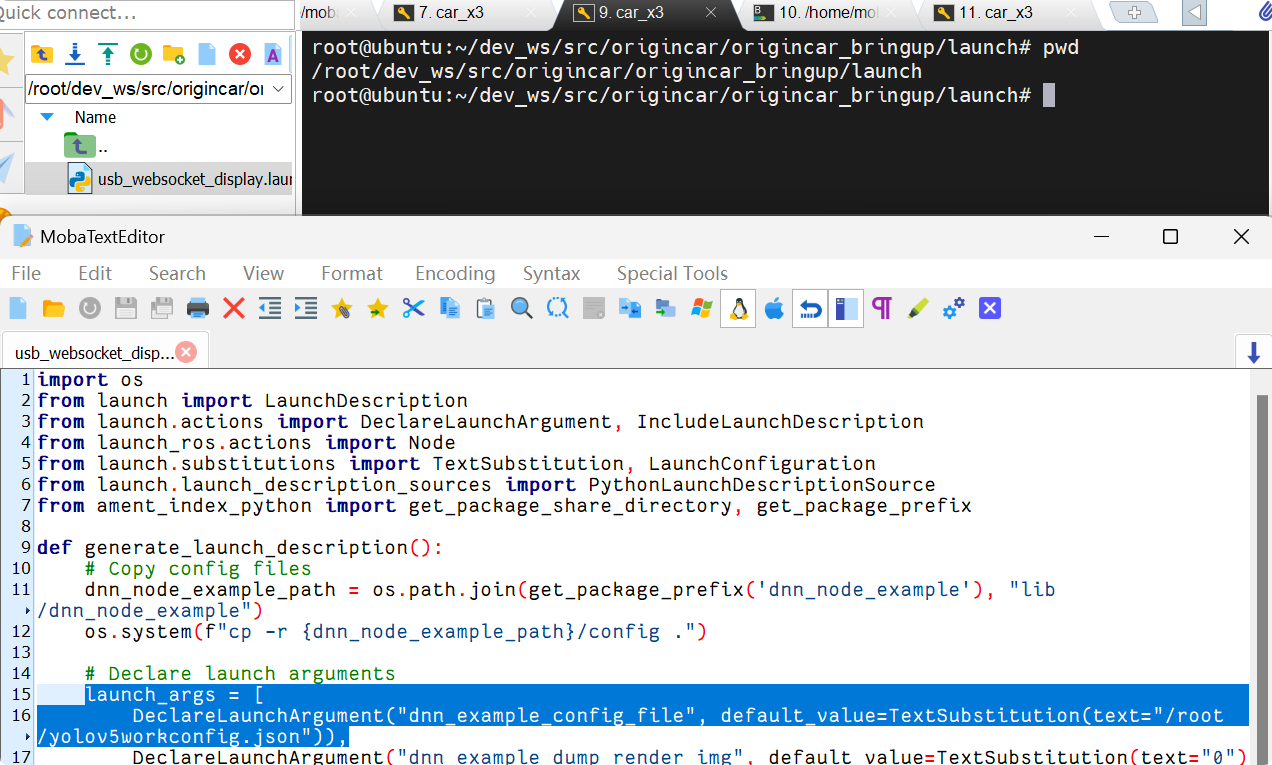The image size is (1272, 765).
Task: Click the Print icon in editor toolbar
Action: point(198,308)
